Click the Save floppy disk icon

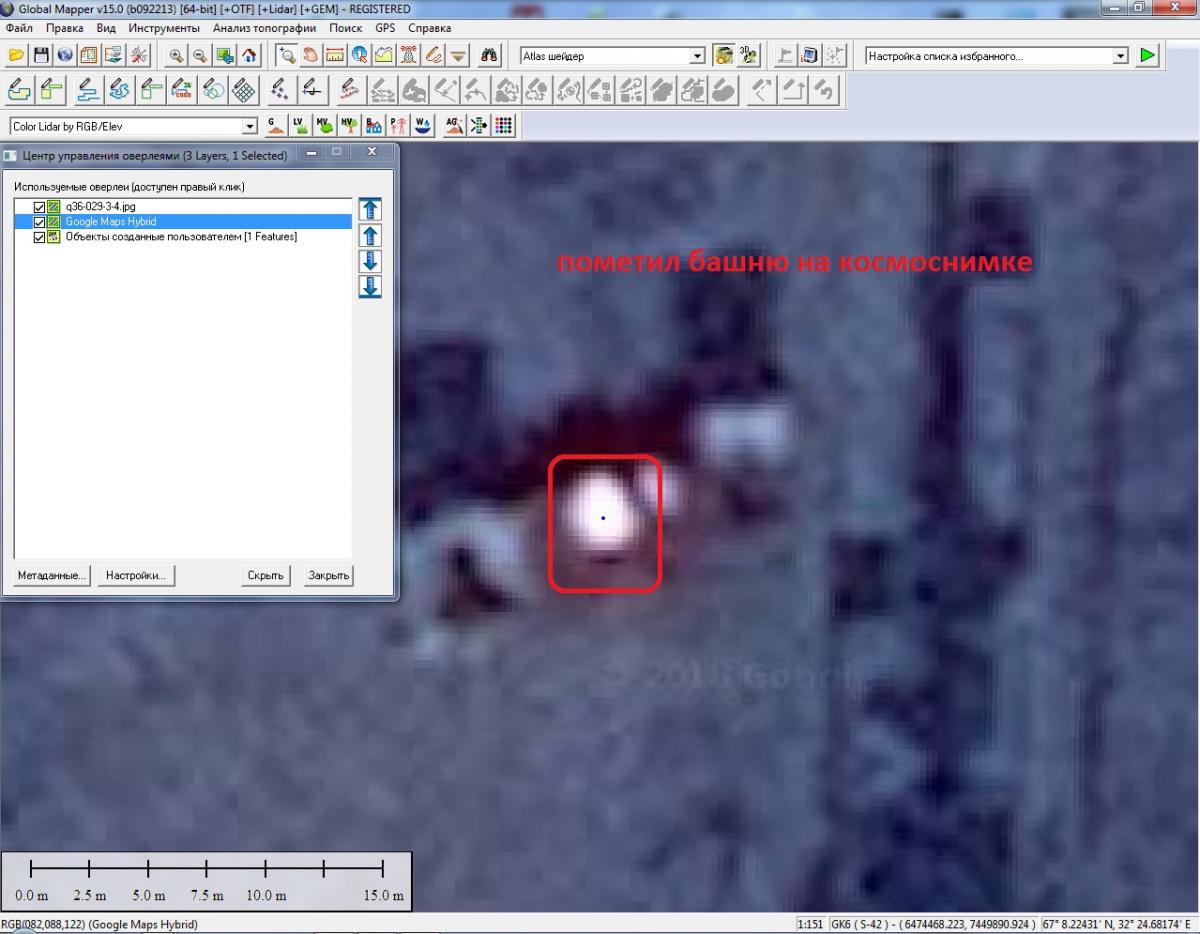pos(41,56)
